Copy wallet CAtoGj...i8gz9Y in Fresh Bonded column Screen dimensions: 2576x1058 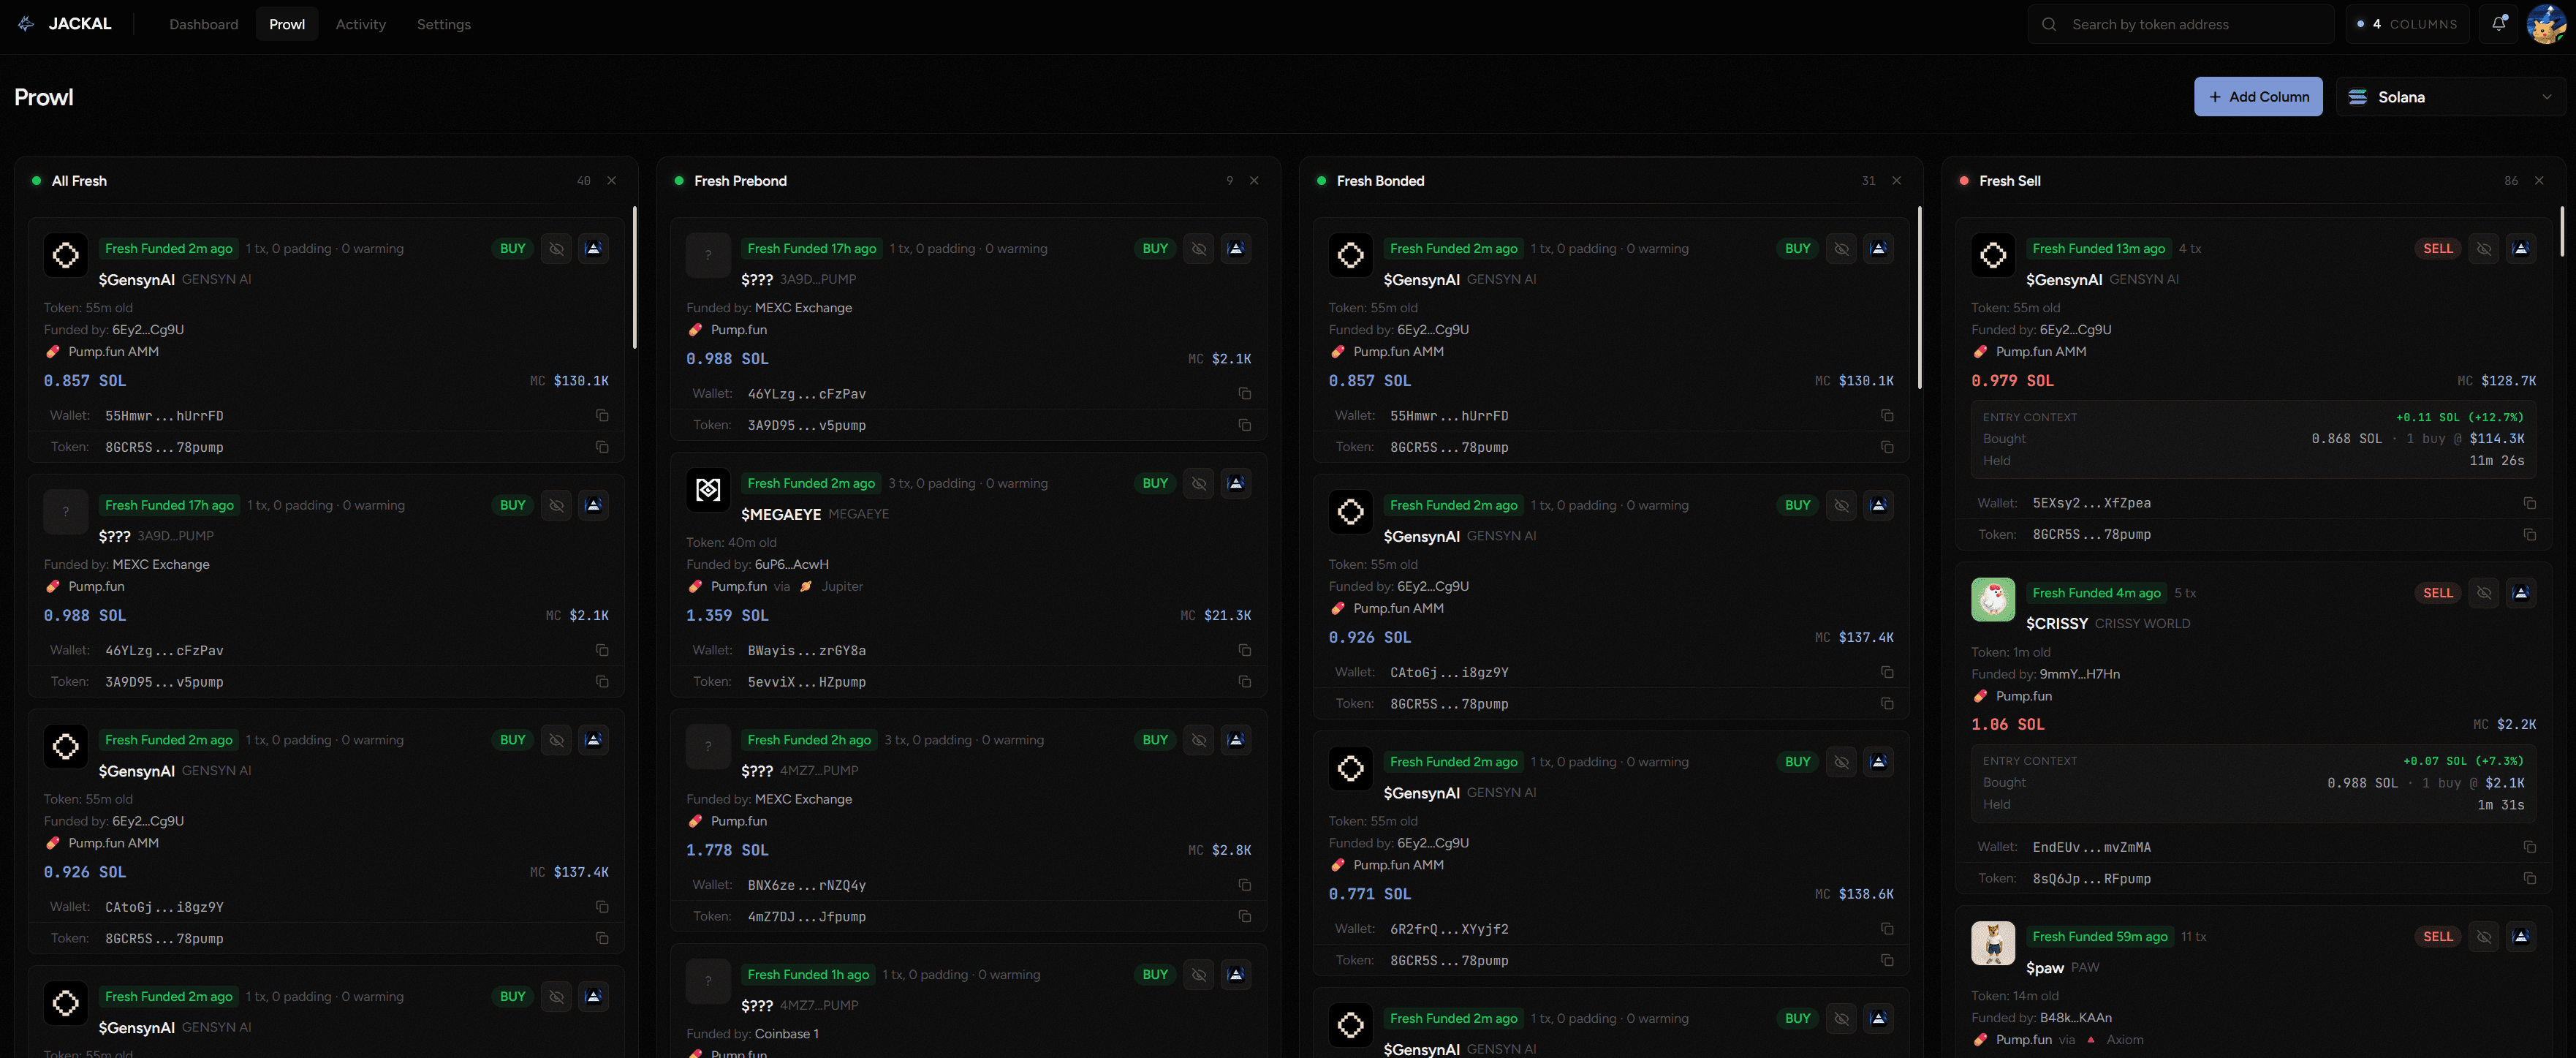pos(1887,672)
